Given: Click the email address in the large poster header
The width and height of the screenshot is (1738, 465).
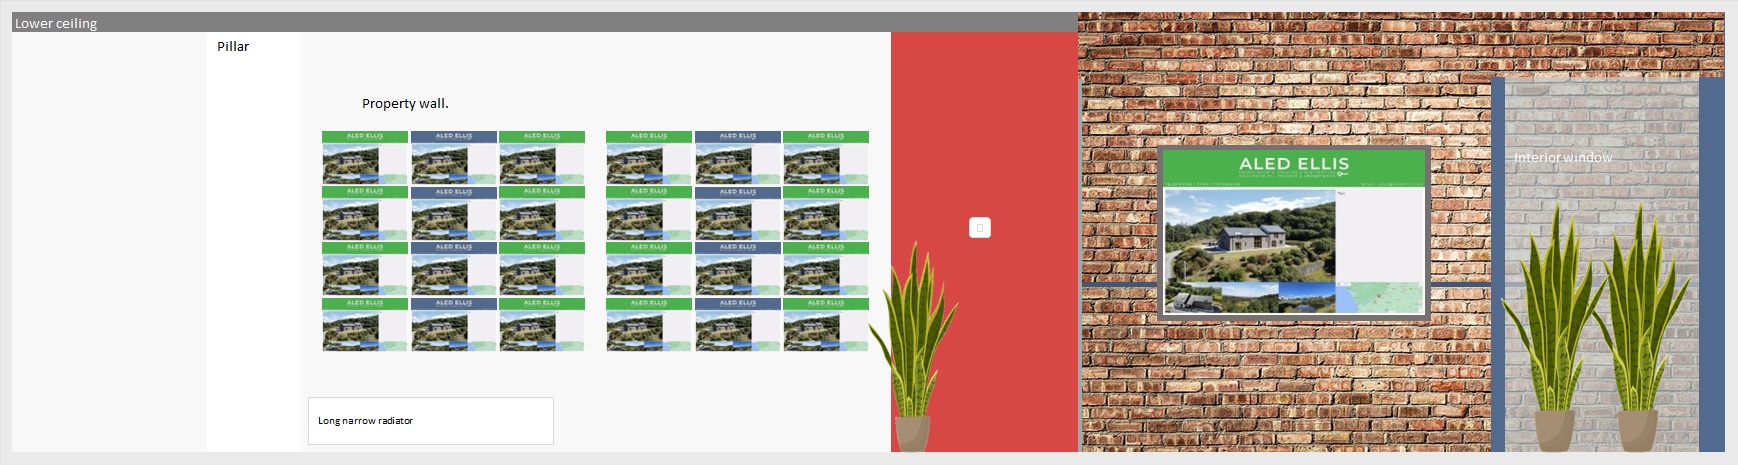Looking at the screenshot, I should click(1391, 184).
